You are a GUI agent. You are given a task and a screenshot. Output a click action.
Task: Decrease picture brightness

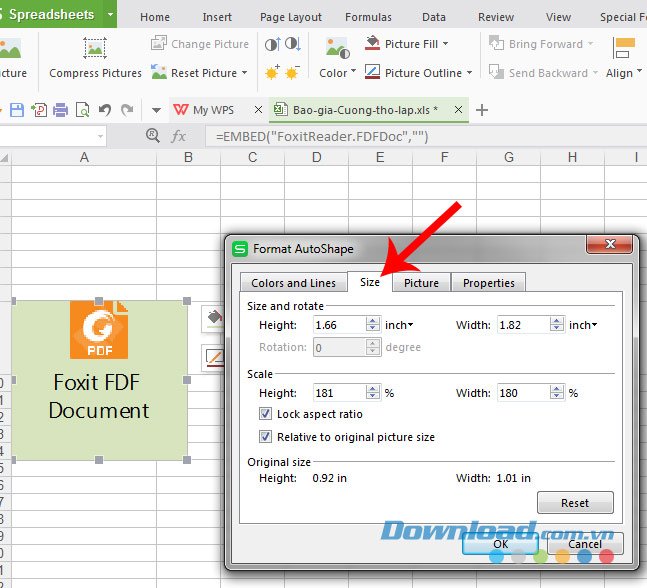(292, 73)
